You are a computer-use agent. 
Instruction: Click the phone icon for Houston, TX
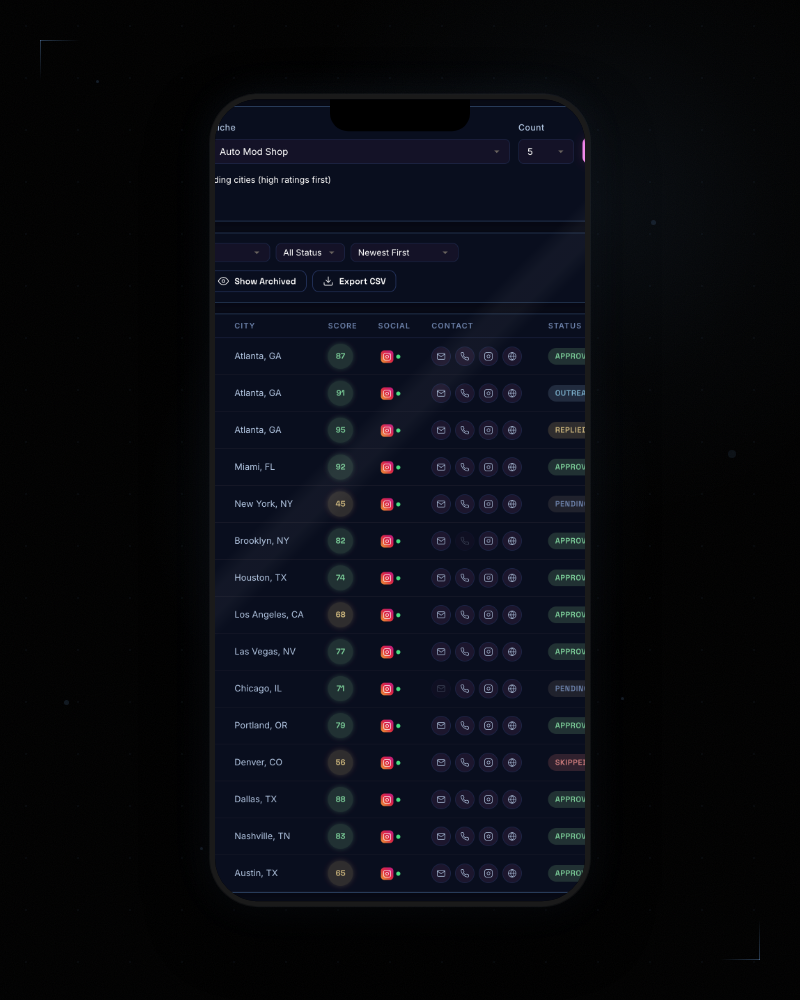pyautogui.click(x=464, y=578)
